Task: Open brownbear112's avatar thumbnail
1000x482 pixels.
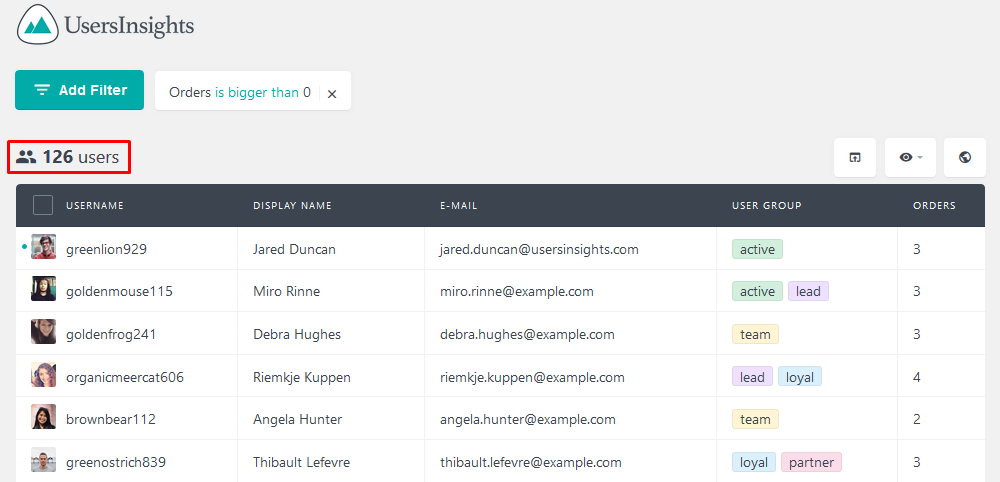Action: click(x=43, y=416)
